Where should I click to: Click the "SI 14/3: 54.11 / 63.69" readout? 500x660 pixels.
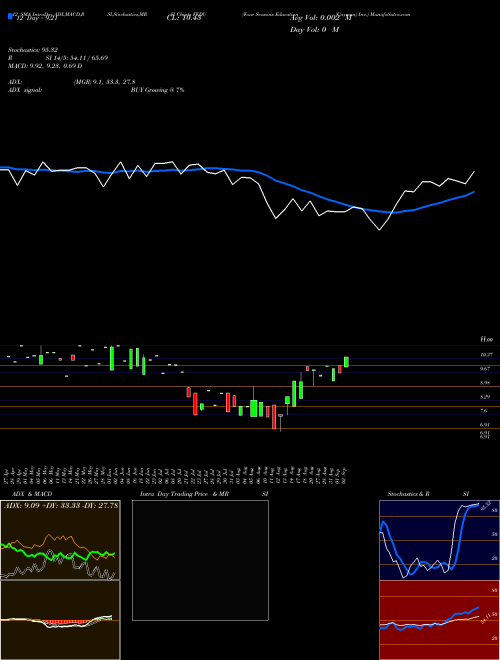click(x=77, y=58)
